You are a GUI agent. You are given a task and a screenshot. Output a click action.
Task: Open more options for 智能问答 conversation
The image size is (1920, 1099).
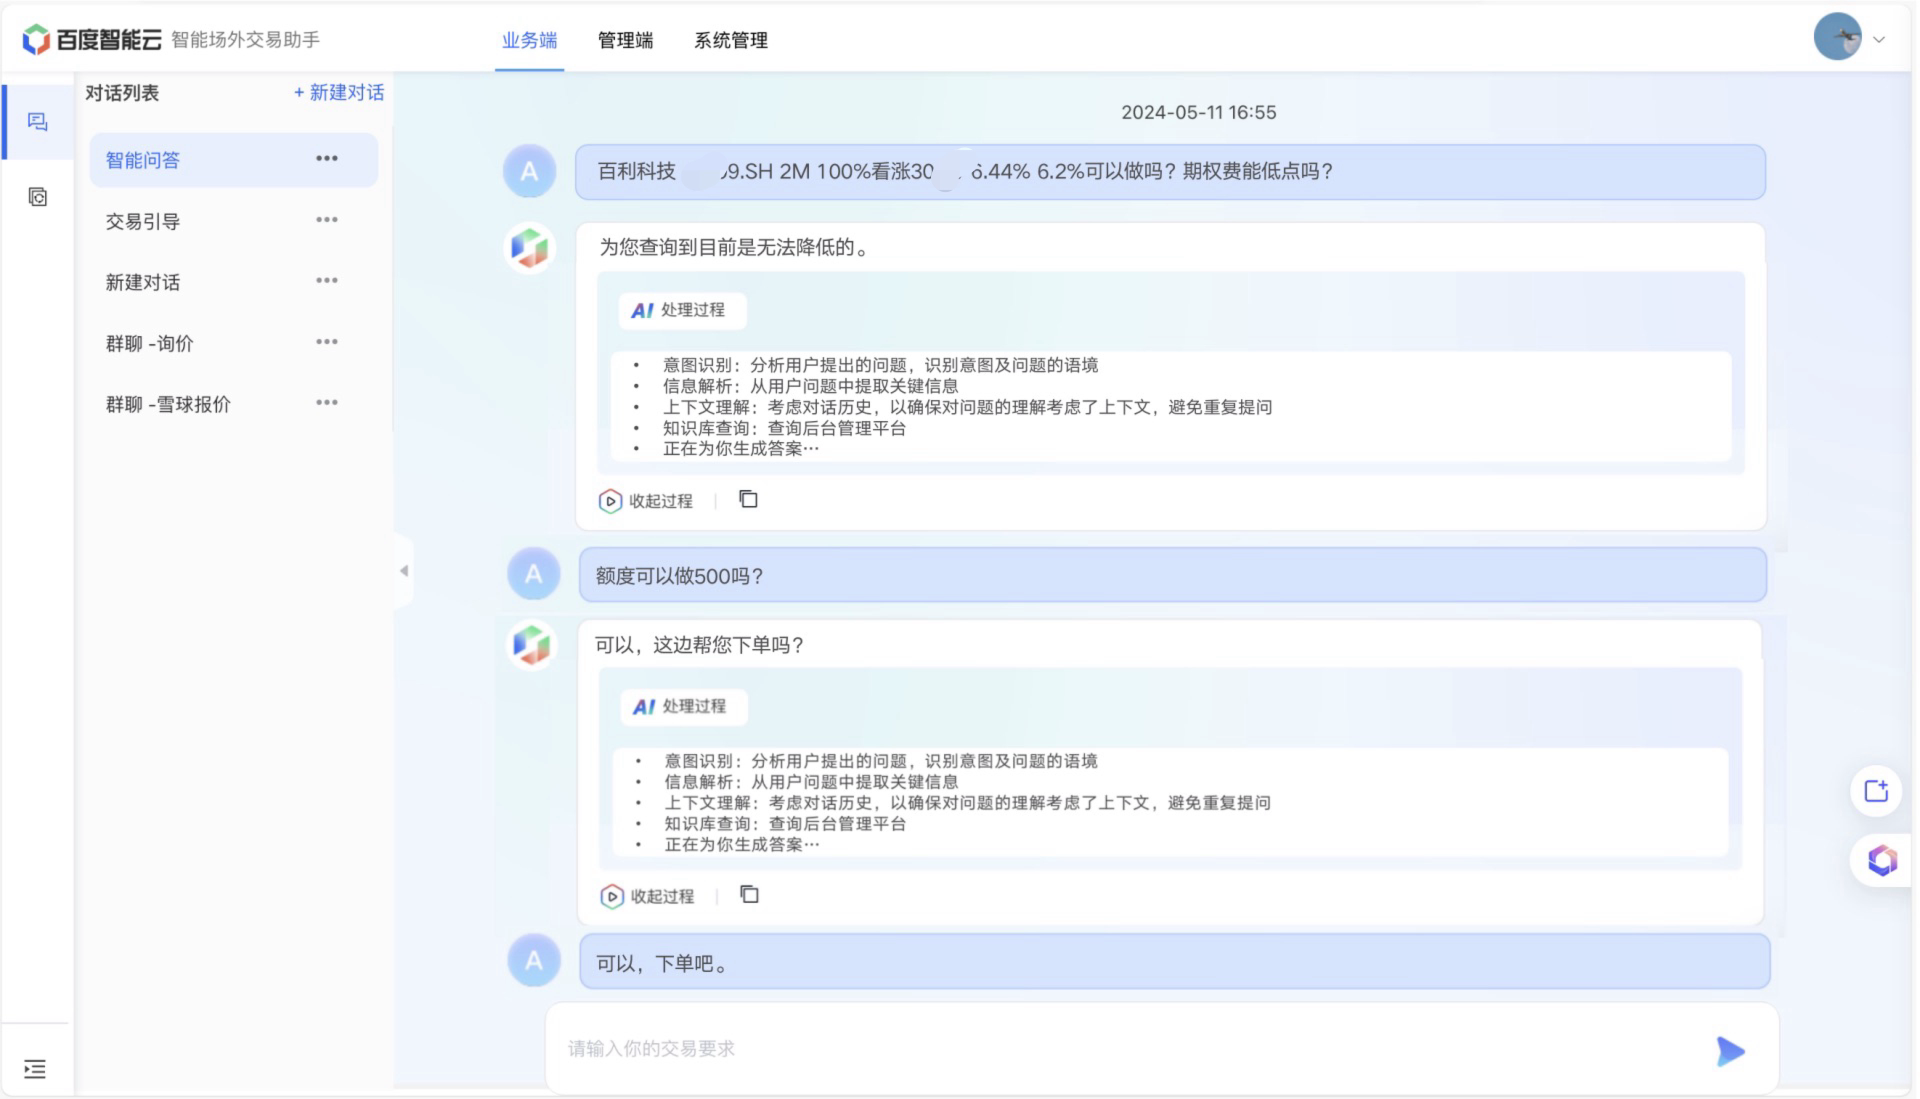[x=327, y=158]
